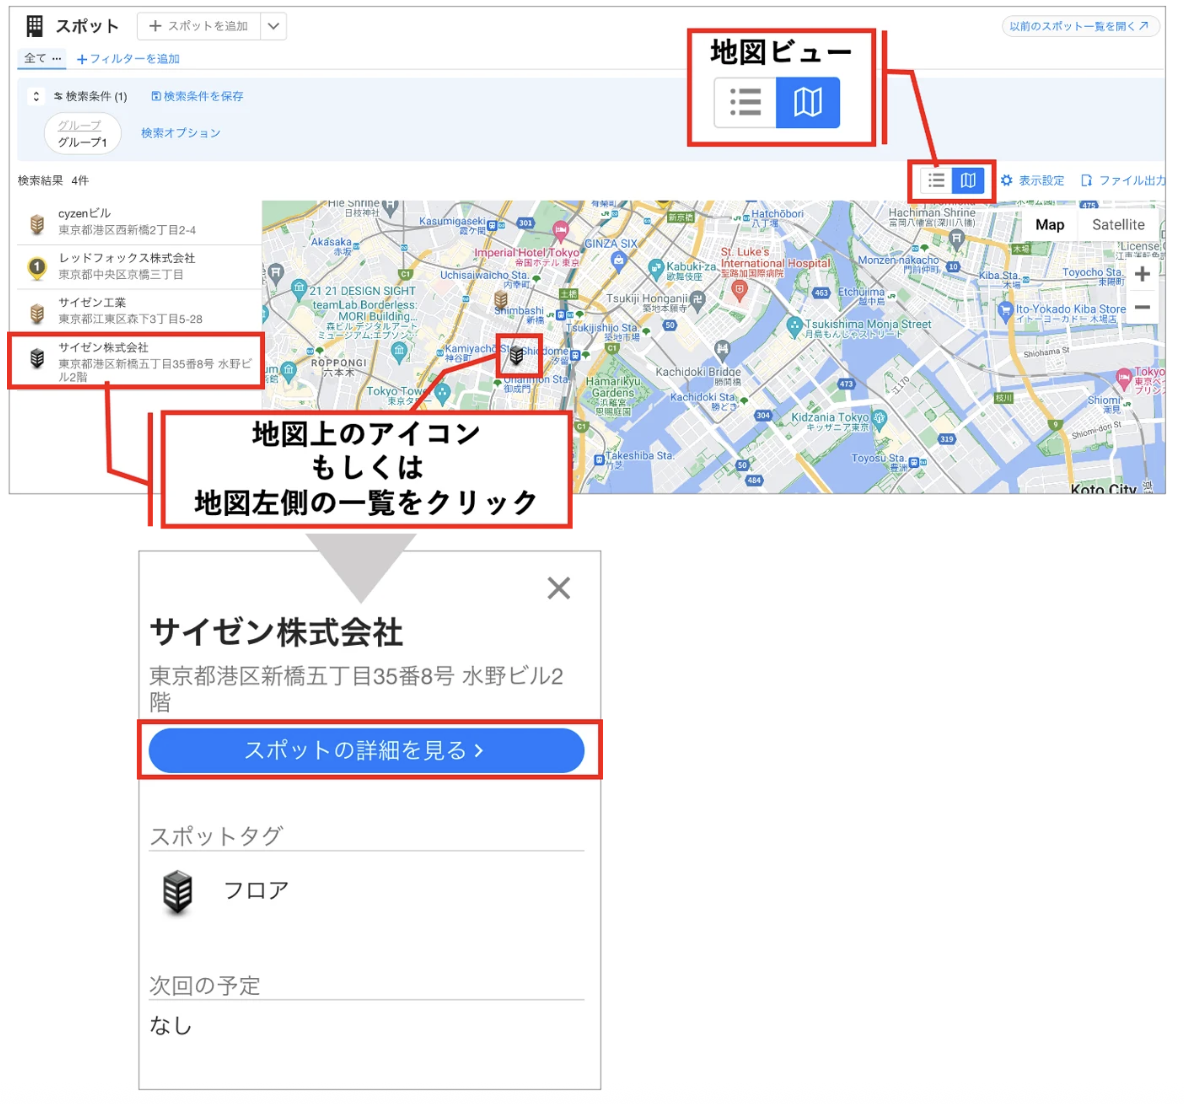This screenshot has height=1104, width=1184.
Task: Click the yellow pin icon of レッドフォックス株式会社
Action: [x=36, y=268]
